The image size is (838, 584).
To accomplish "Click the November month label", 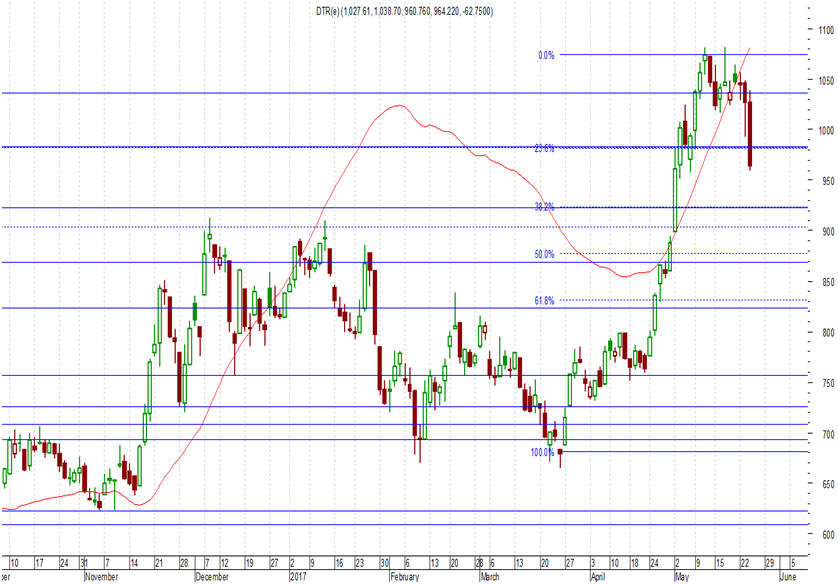I will (x=102, y=577).
